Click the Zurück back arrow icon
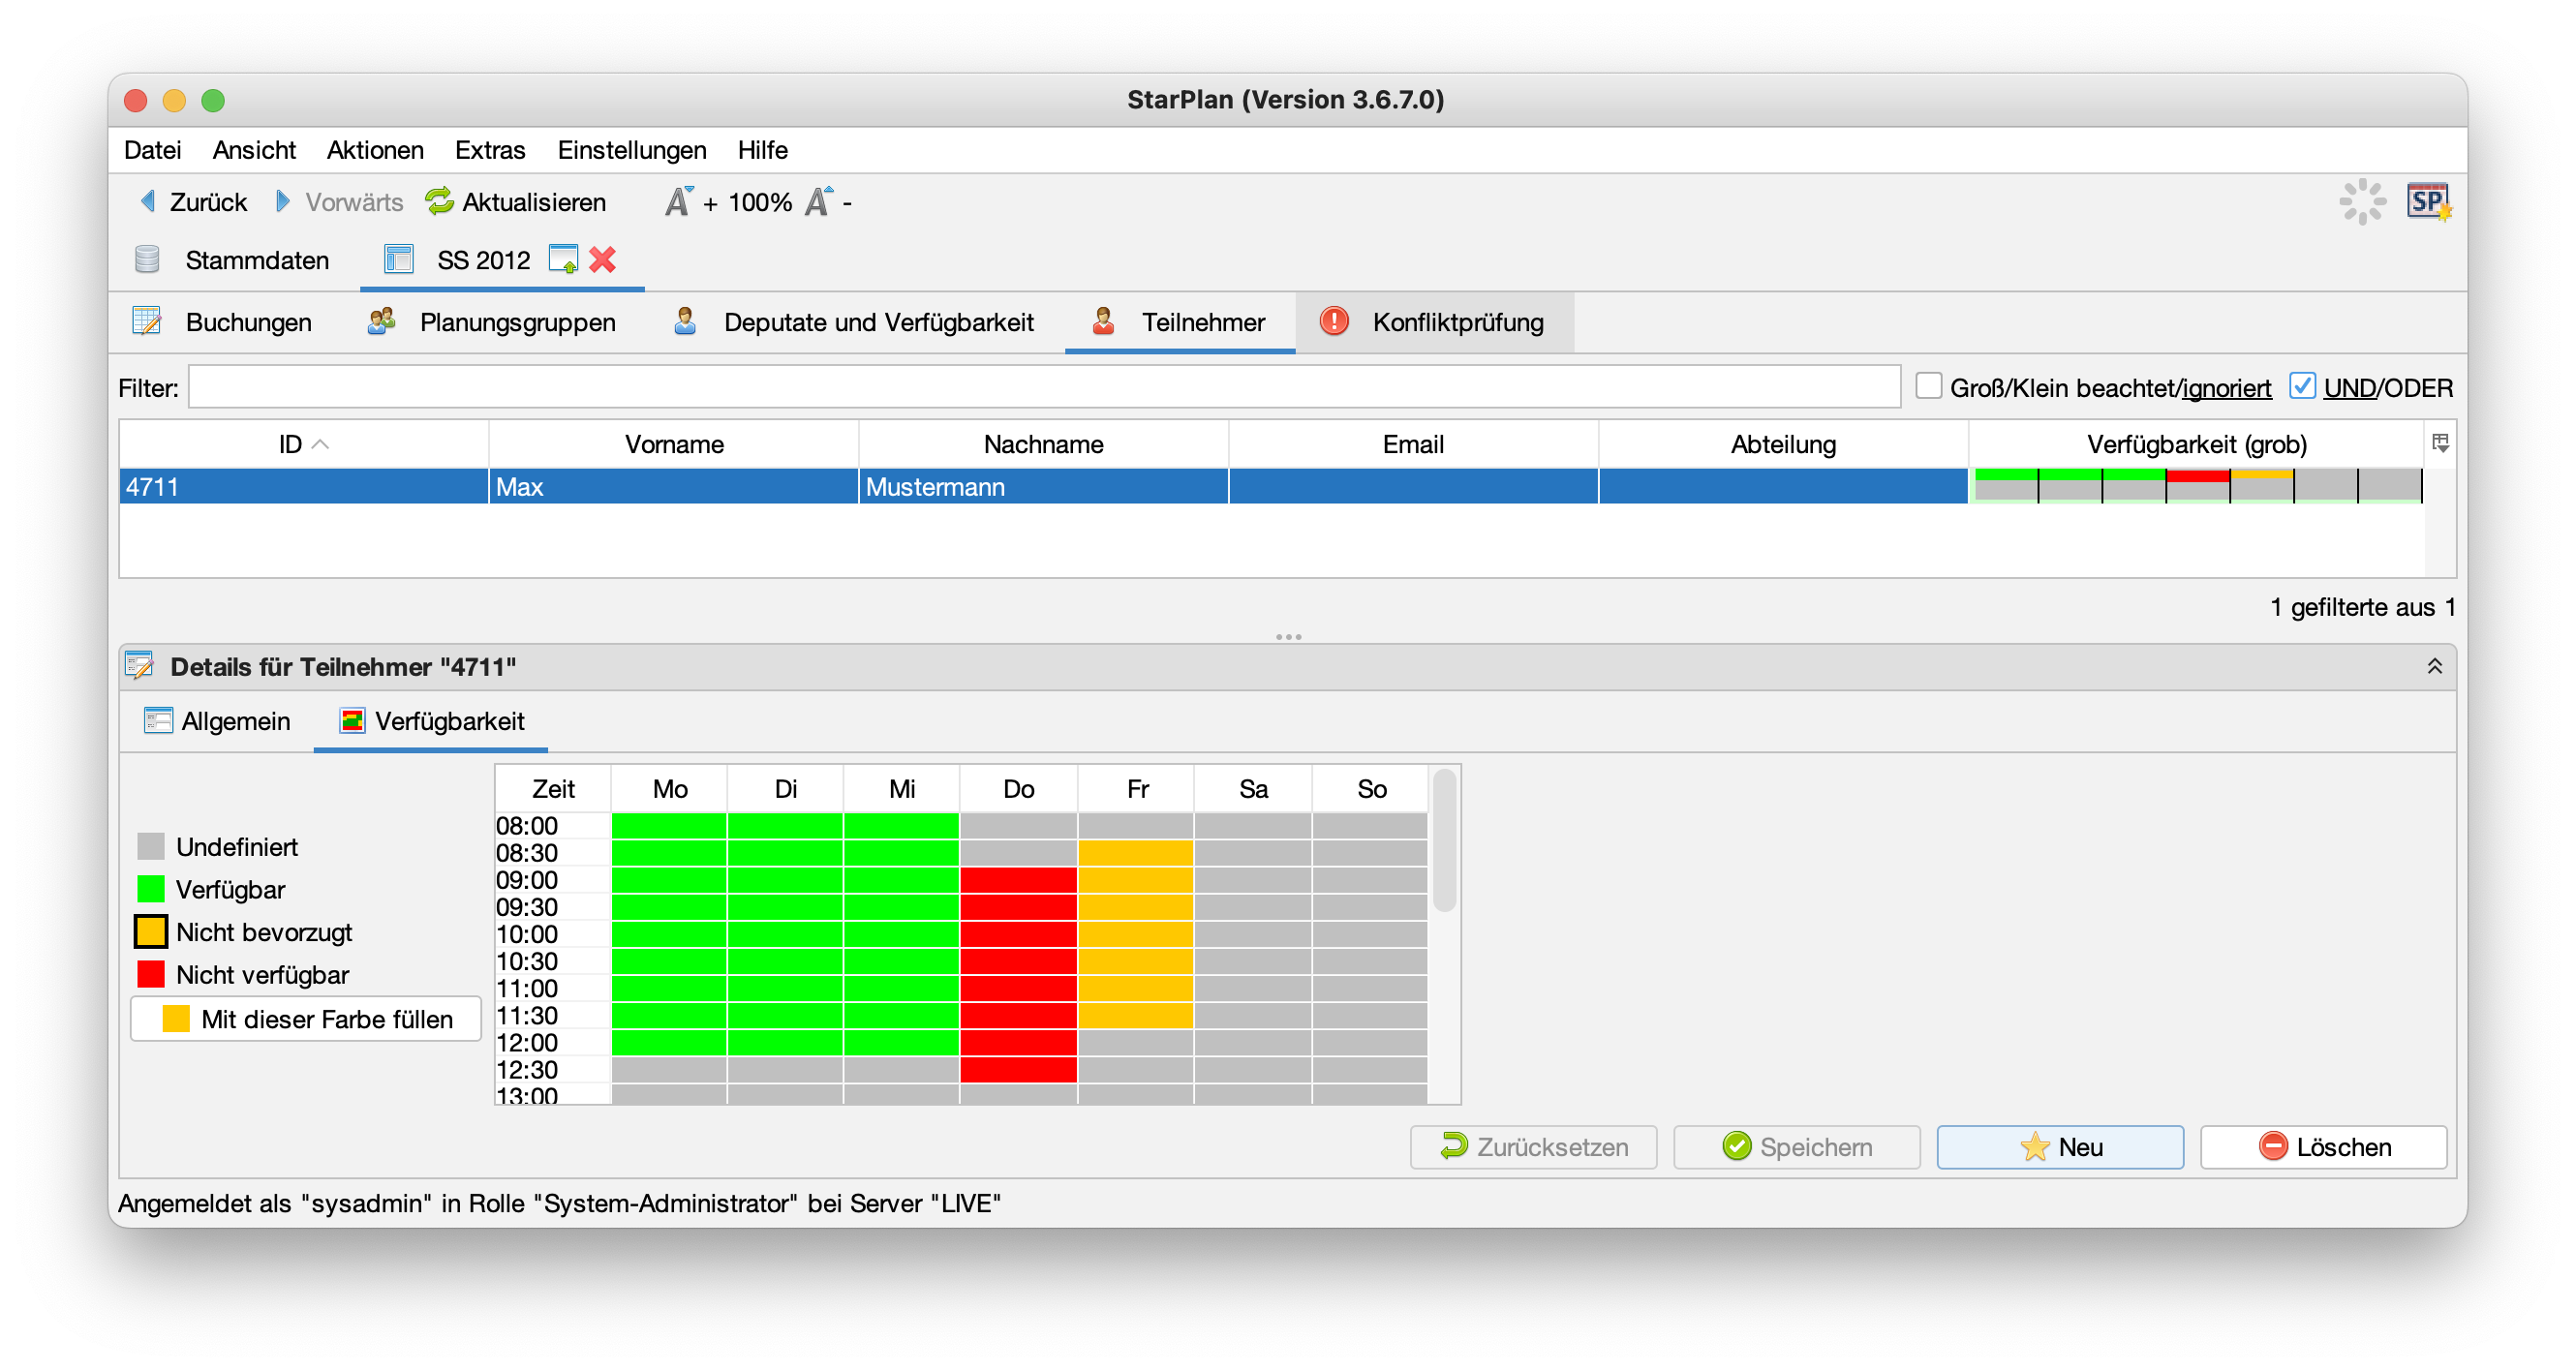Image resolution: width=2576 pixels, height=1371 pixels. point(148,202)
